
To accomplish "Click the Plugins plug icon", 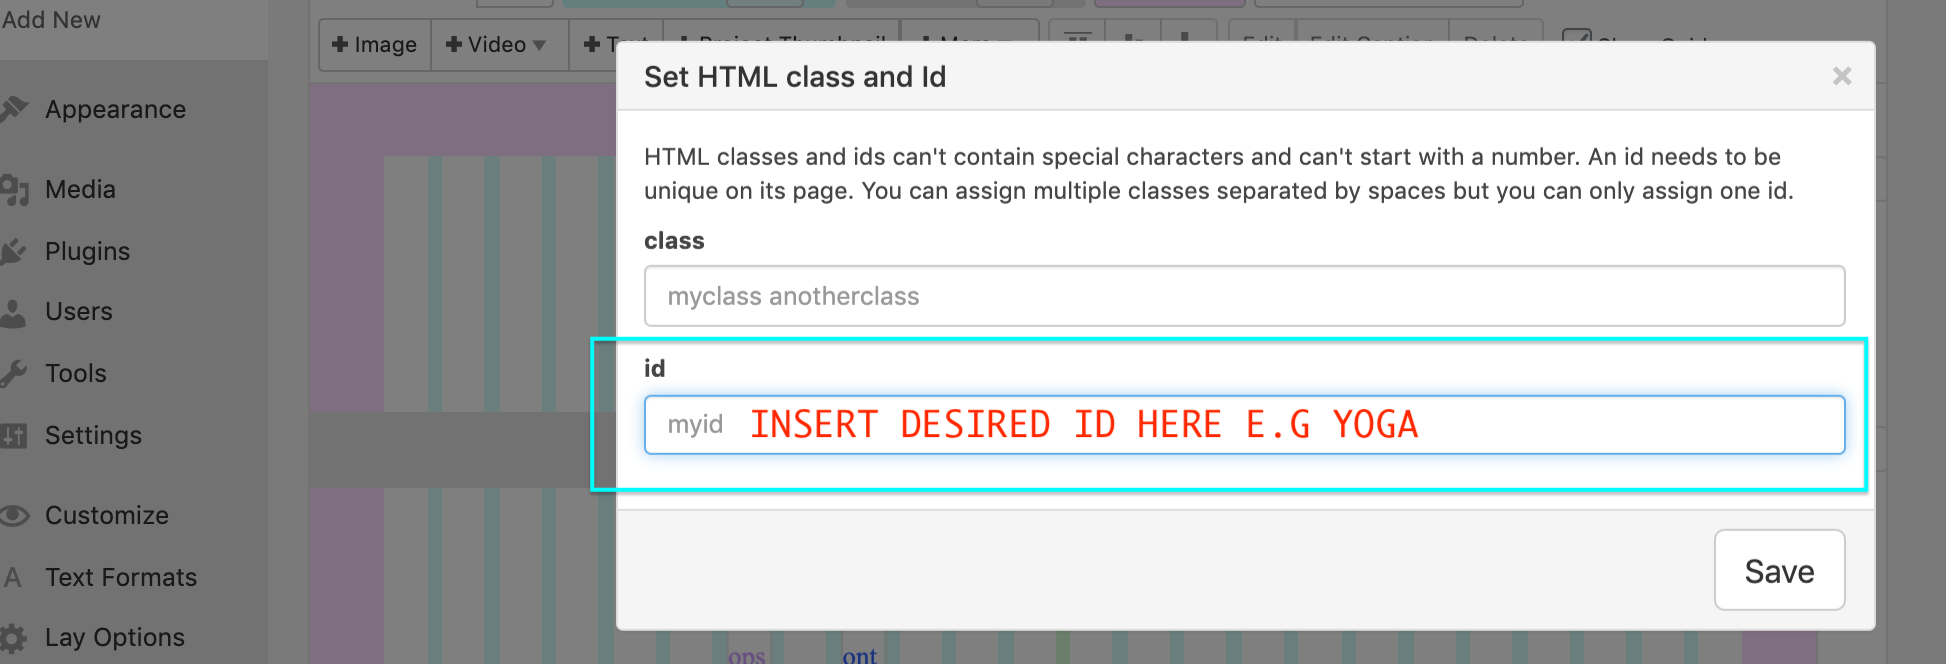I will tap(13, 251).
